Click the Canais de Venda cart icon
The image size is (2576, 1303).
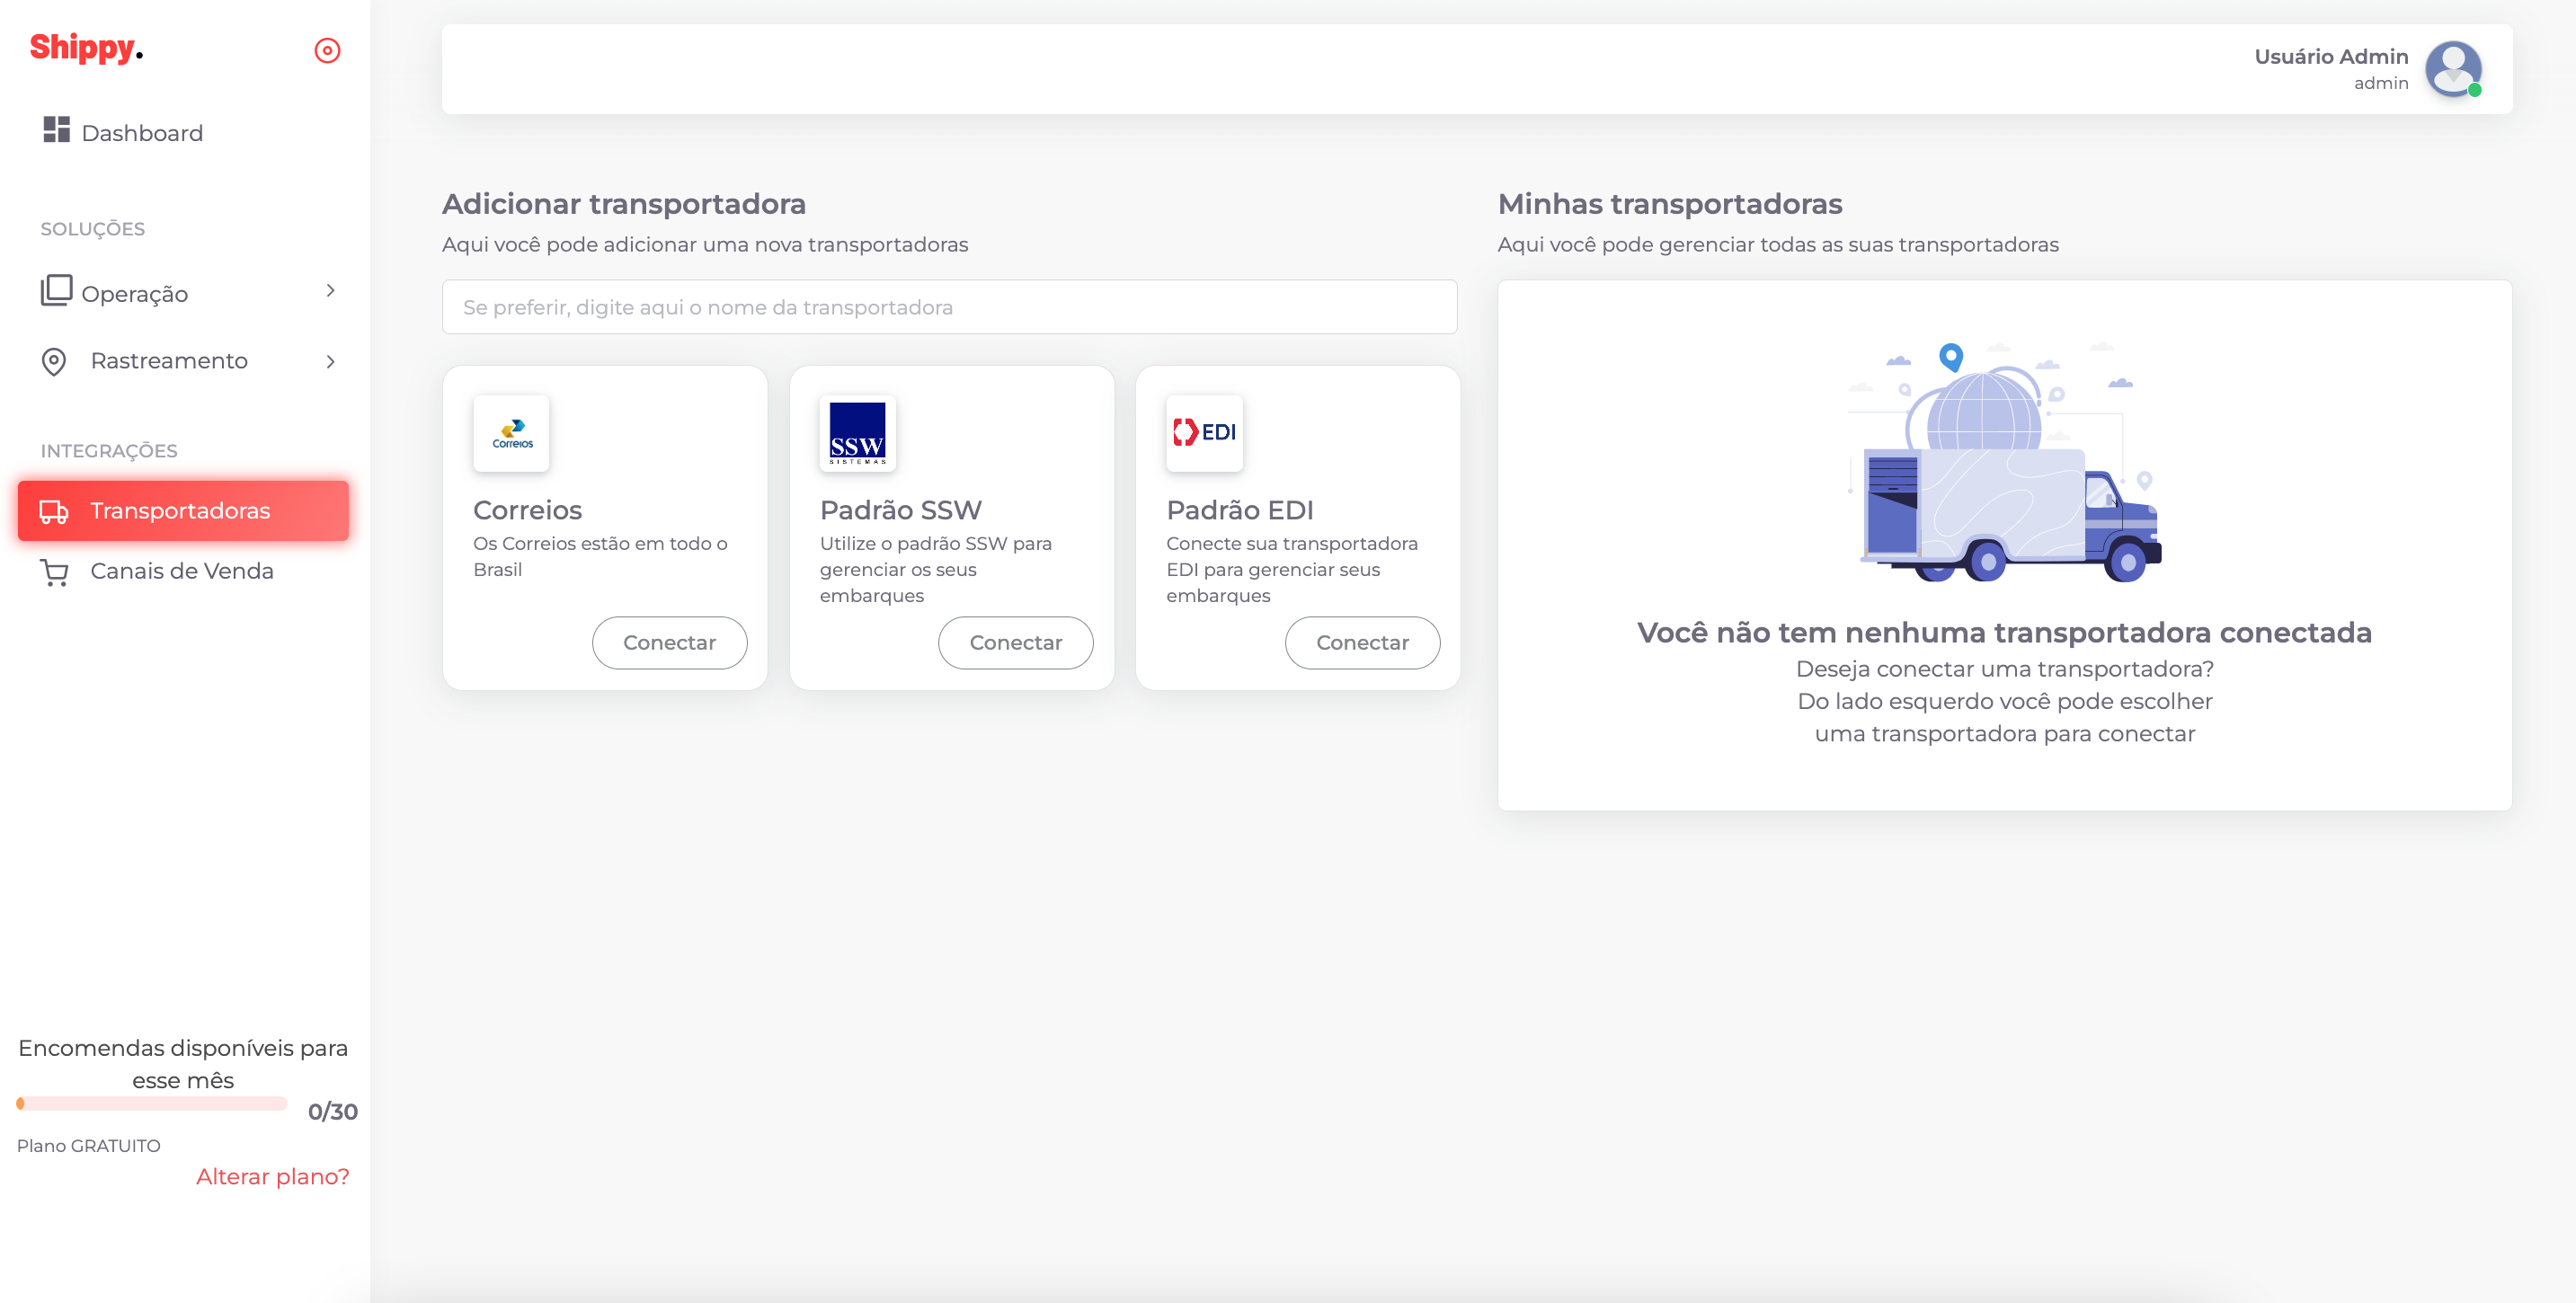tap(54, 572)
